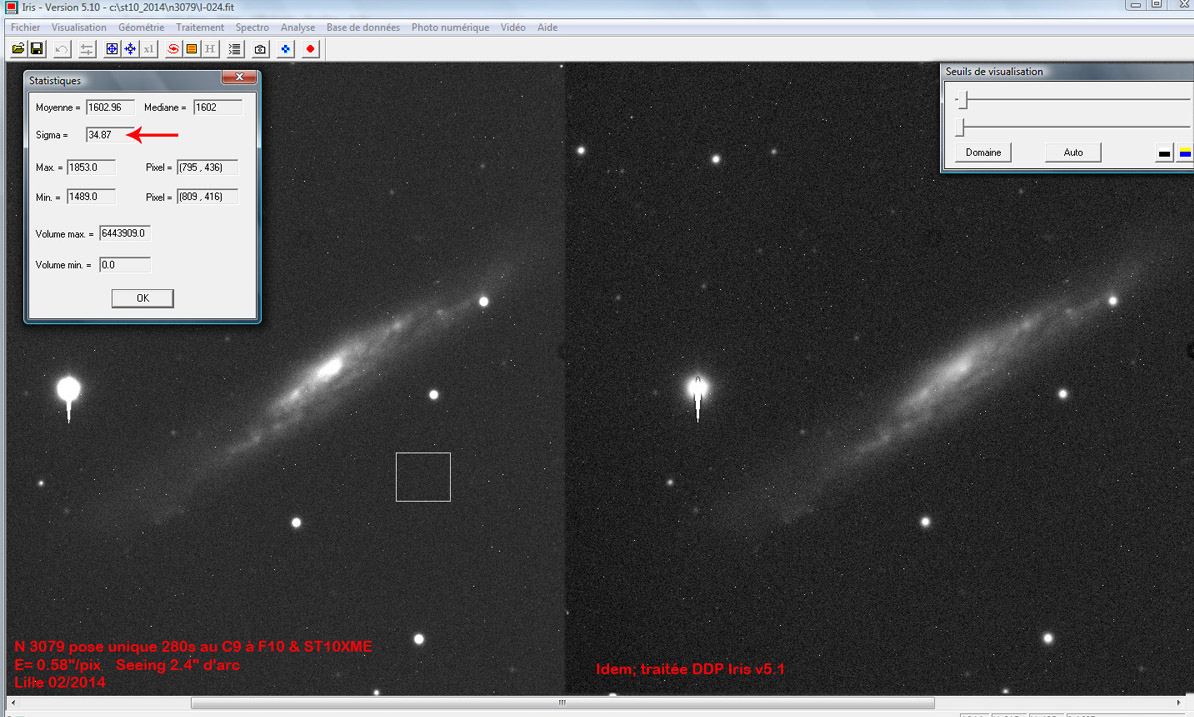Viewport: 1194px width, 717px height.
Task: Click the Sigma value field 34.87
Action: pos(110,135)
